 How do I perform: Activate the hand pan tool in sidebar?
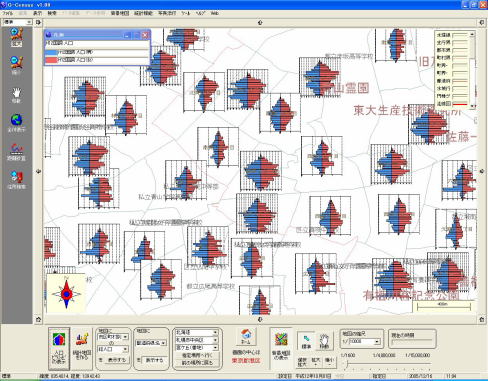(x=16, y=95)
